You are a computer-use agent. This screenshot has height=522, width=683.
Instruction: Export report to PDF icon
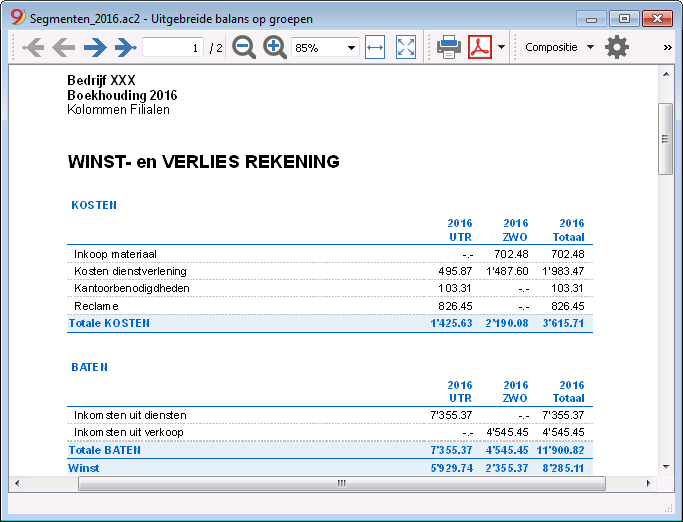(480, 47)
